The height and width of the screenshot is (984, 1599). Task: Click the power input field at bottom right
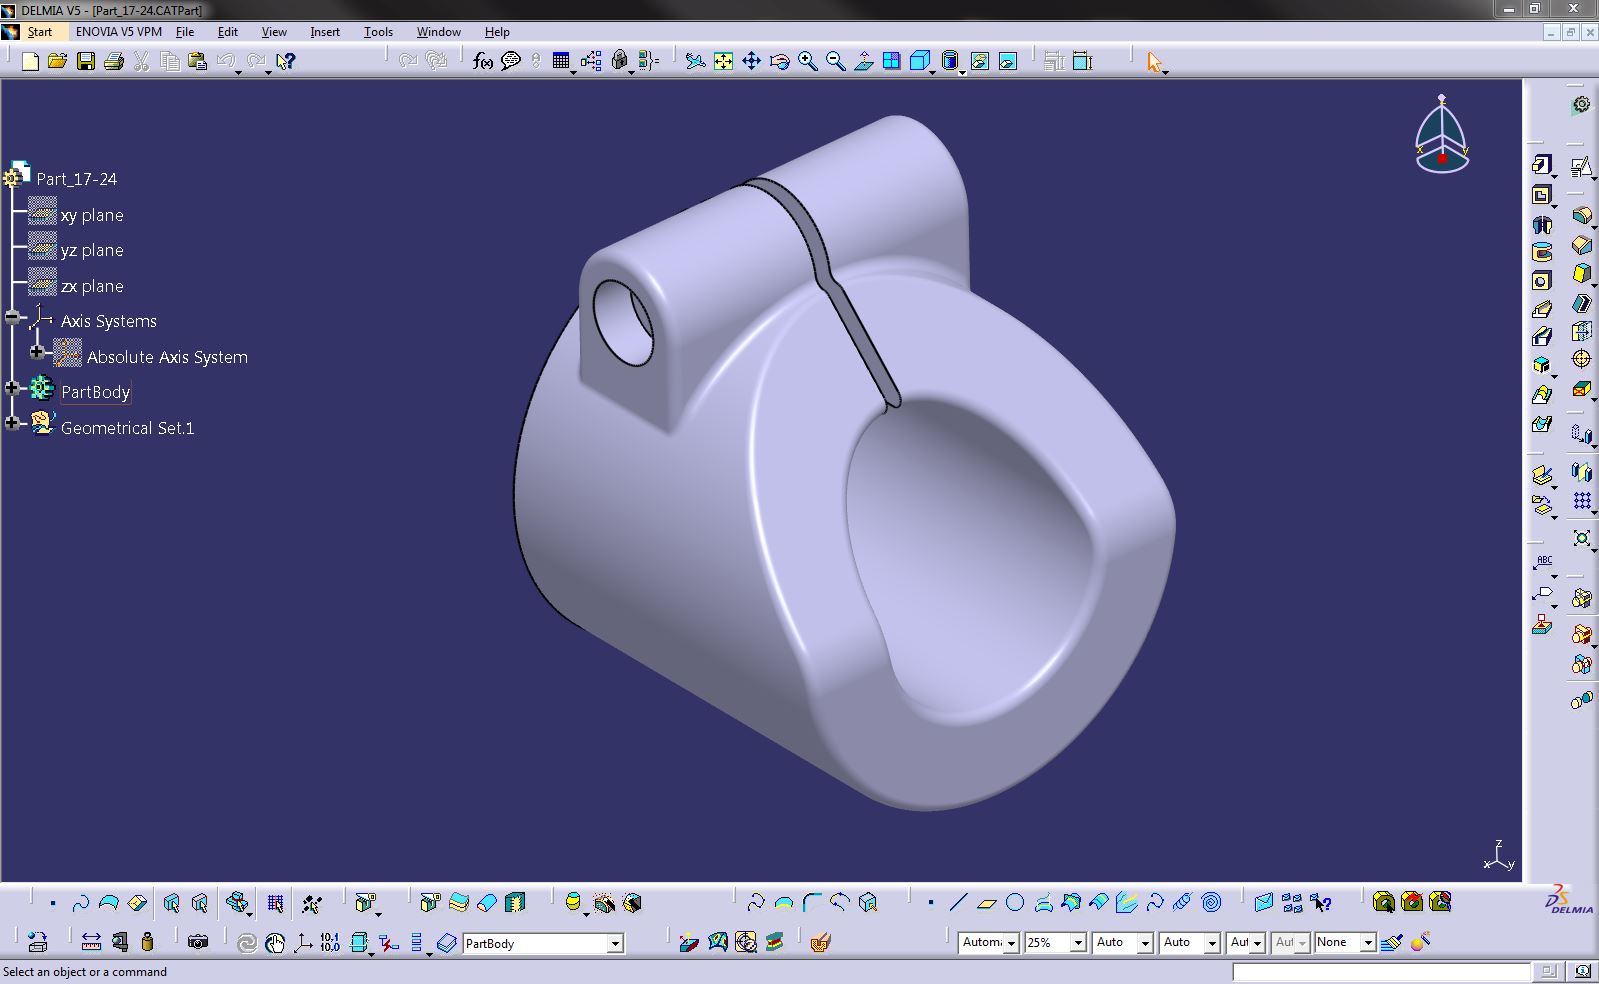1381,971
